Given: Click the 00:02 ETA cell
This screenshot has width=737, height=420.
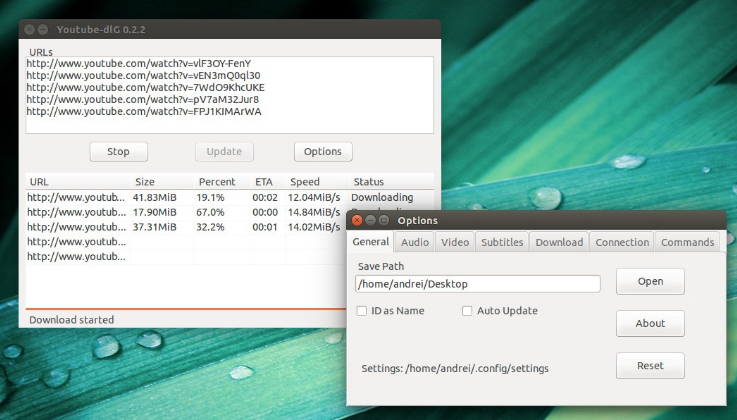Looking at the screenshot, I should [265, 197].
